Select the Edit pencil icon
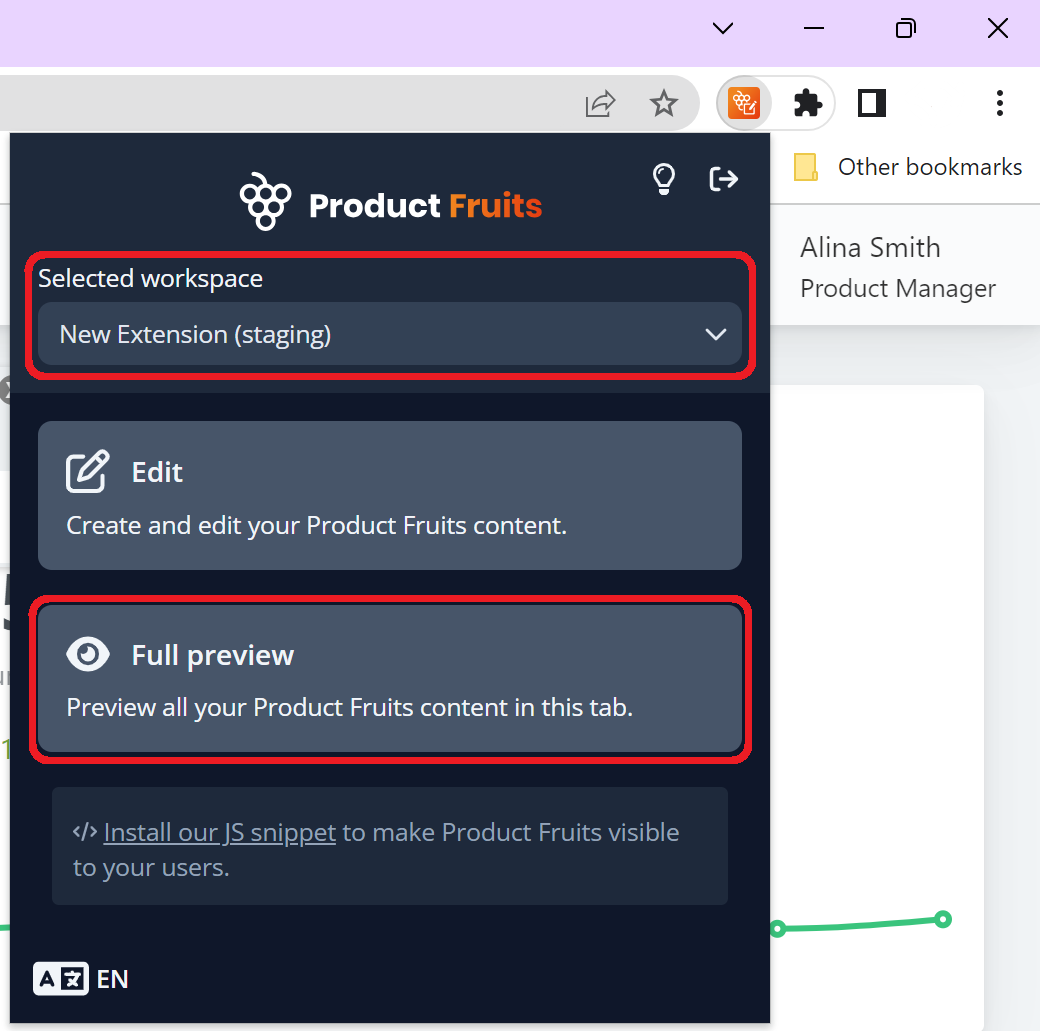The width and height of the screenshot is (1040, 1031). pos(88,471)
